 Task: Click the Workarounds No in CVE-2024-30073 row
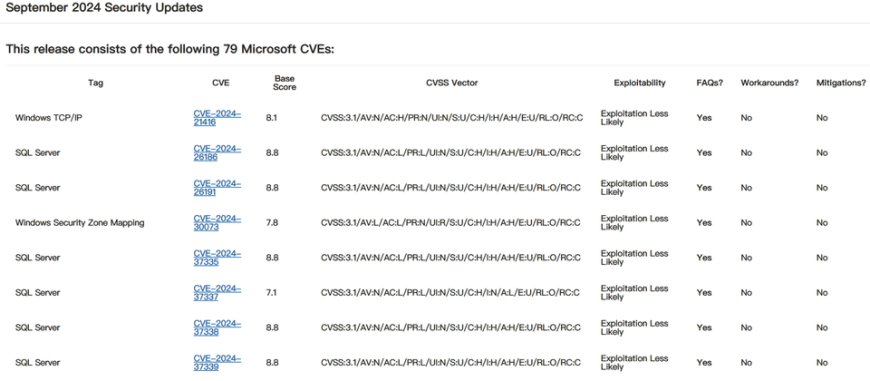tap(746, 222)
